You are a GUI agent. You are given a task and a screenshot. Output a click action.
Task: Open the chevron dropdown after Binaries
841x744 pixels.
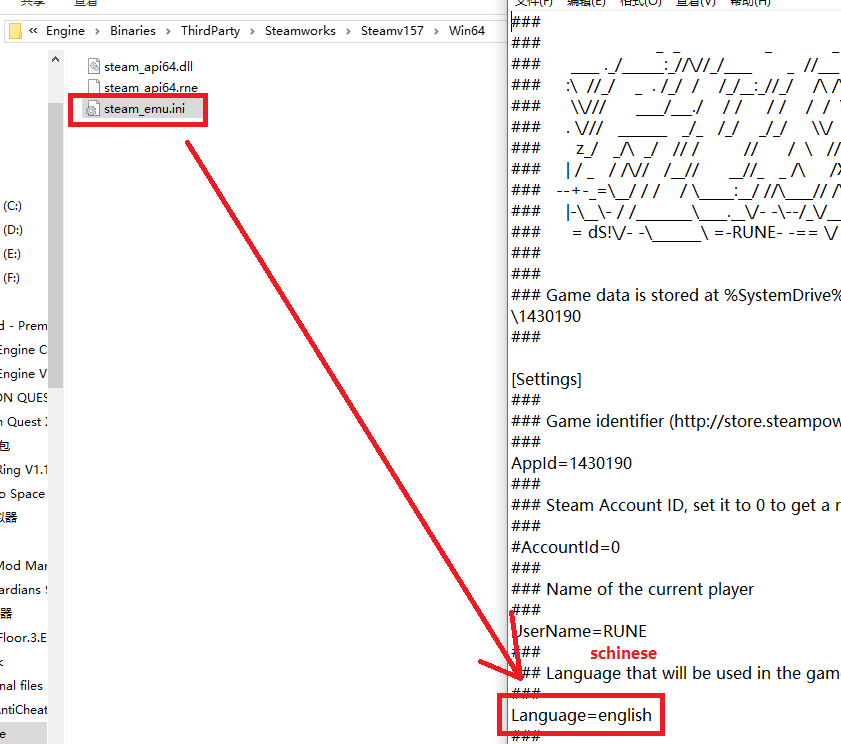(168, 31)
